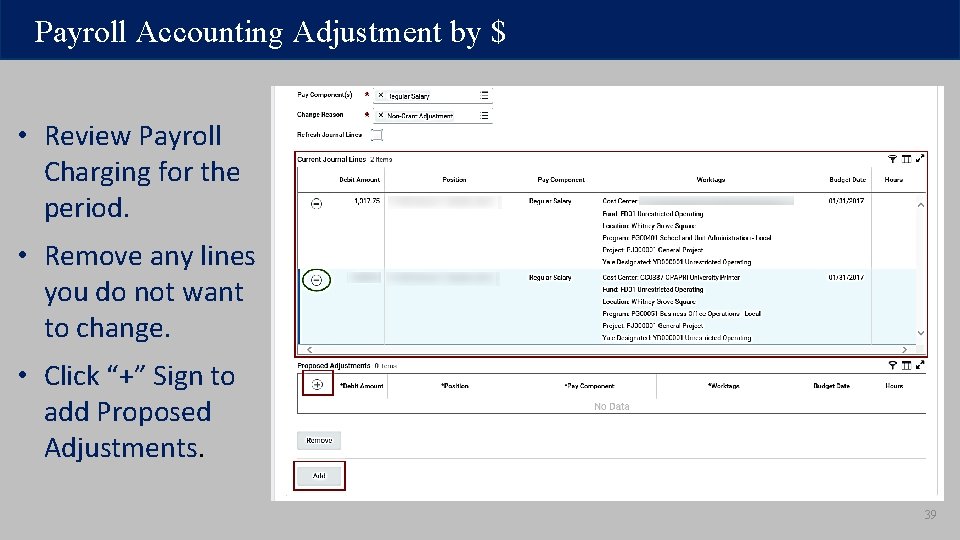Click the right arrow of the horizontal scrollbar
The image size is (960, 540).
tap(904, 350)
